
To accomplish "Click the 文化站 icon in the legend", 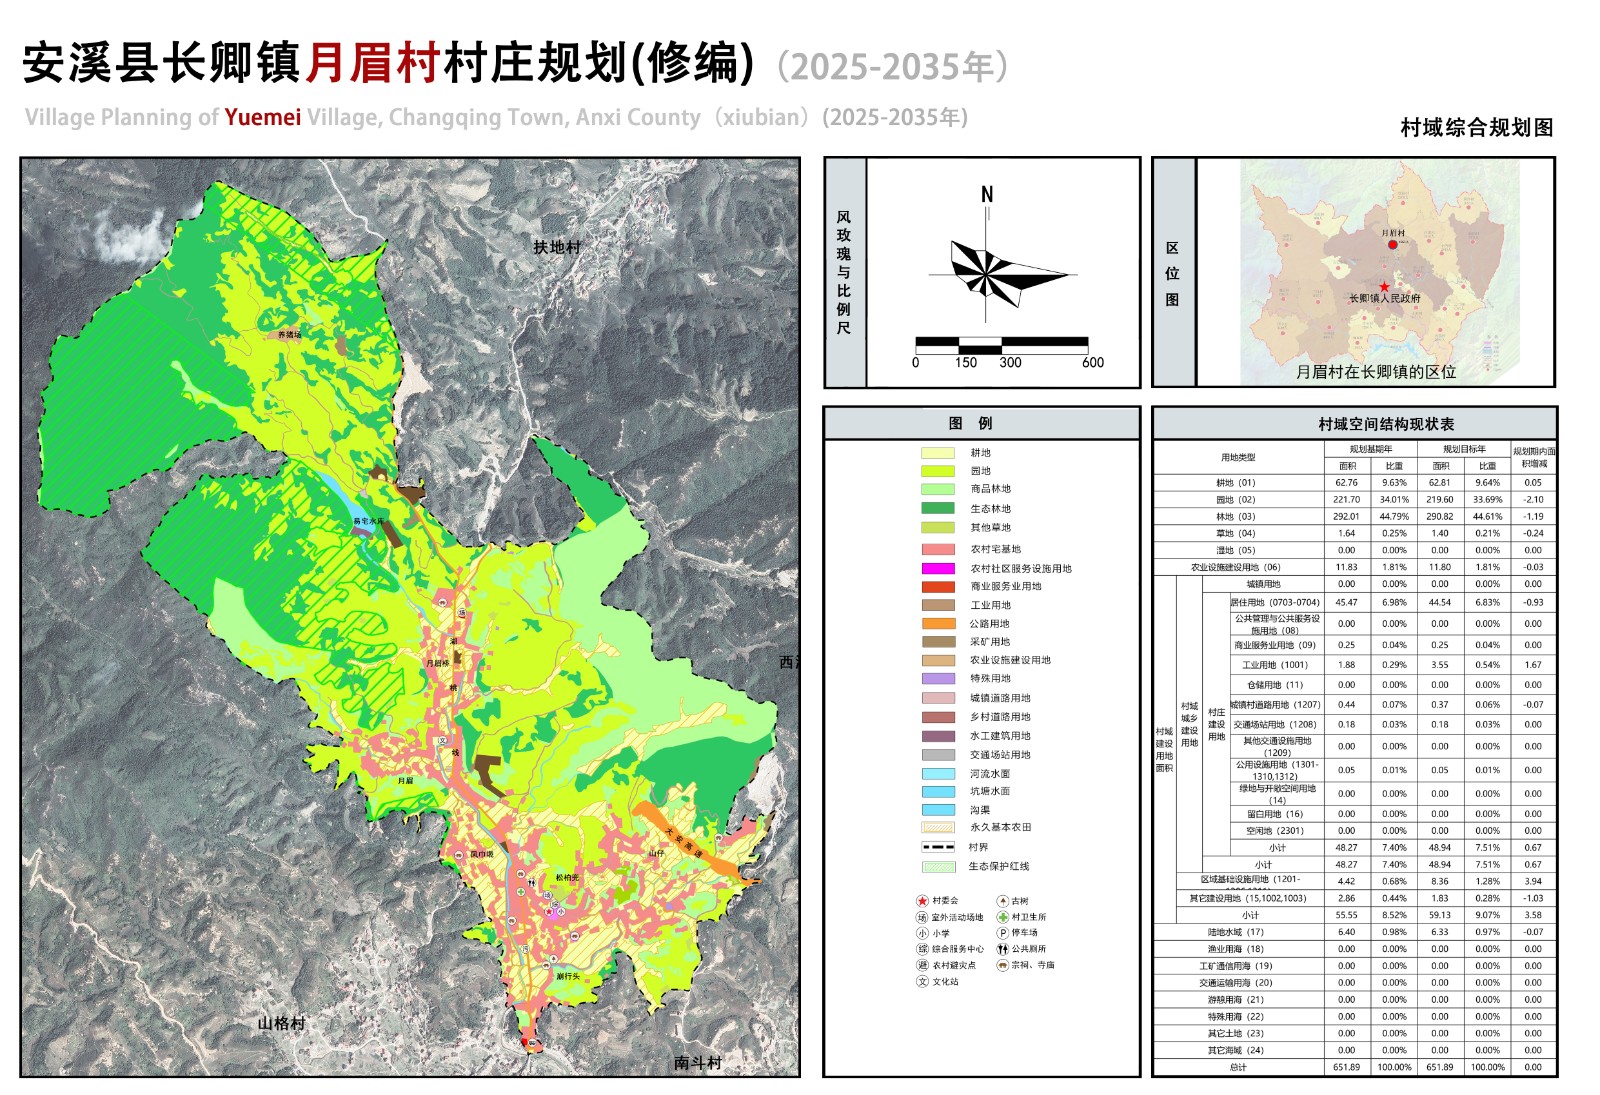I will click(x=922, y=981).
